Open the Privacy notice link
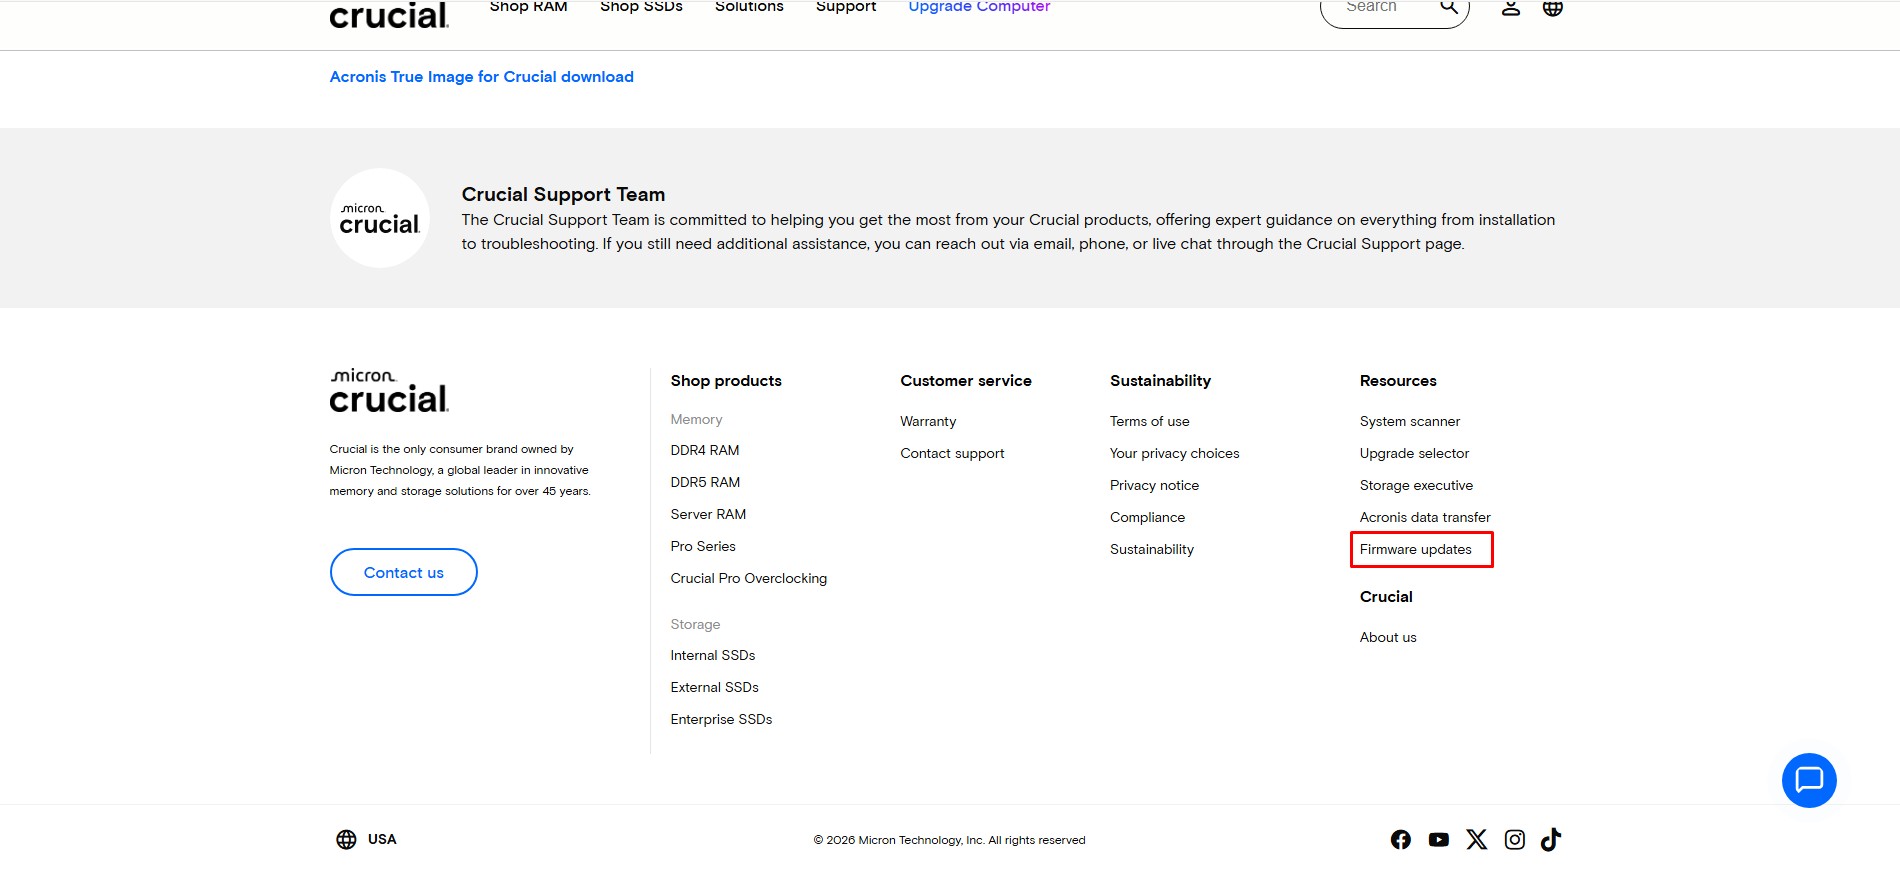Screen dimensions: 1900x871 (1154, 486)
